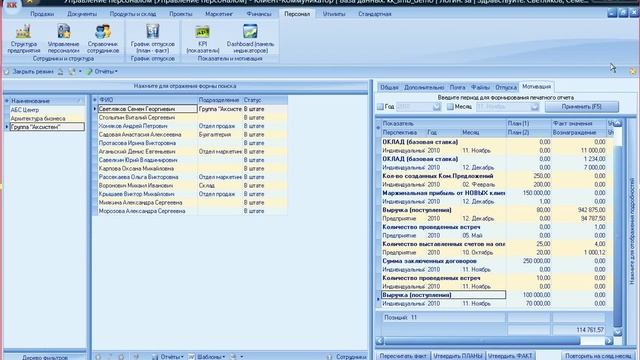Image resolution: width=640 pixels, height=360 pixels.
Task: Open the Отпуска details tab
Action: pyautogui.click(x=506, y=87)
